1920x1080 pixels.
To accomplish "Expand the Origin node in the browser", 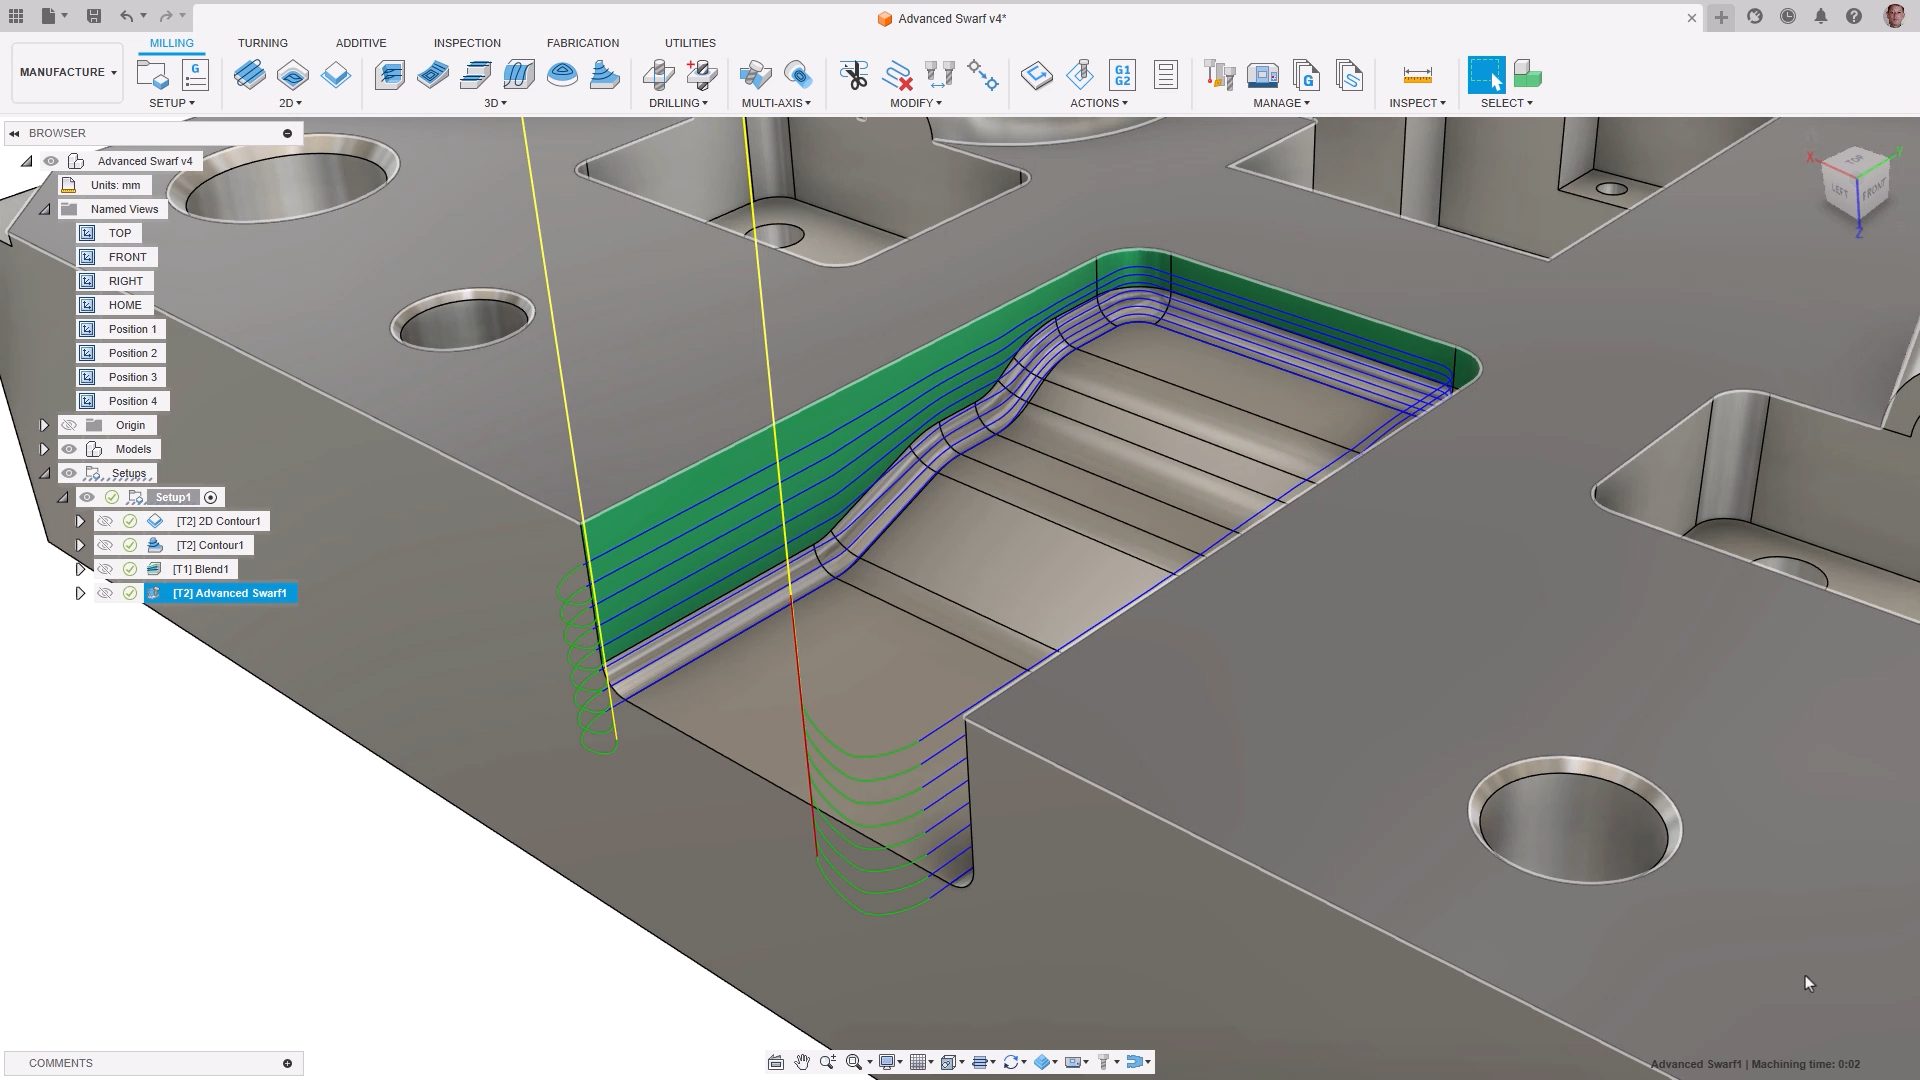I will [x=44, y=425].
